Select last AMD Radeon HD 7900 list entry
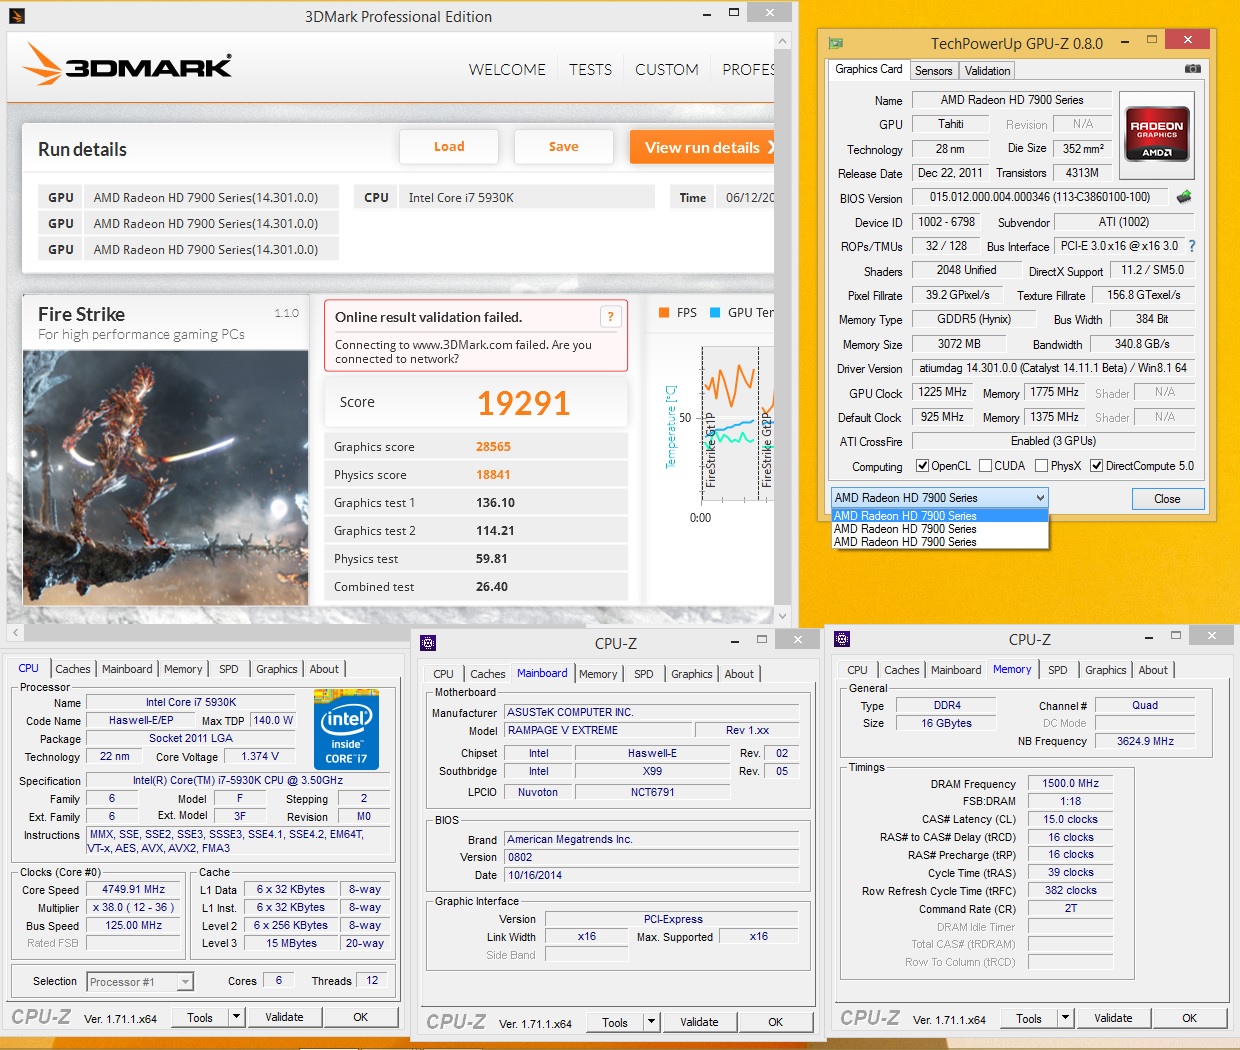 [940, 542]
